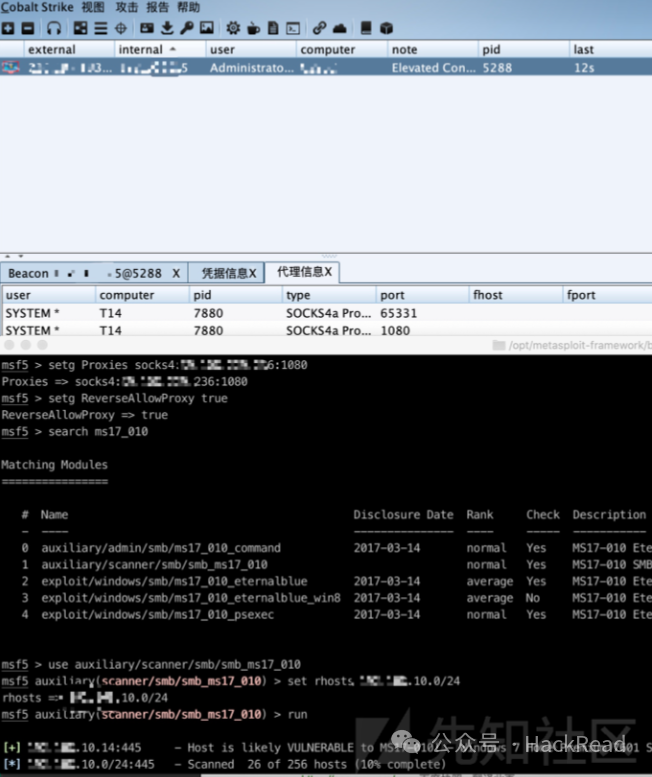Screen dimensions: 652x777
Task: Sort sessions by the pid column header
Action: 524,50
